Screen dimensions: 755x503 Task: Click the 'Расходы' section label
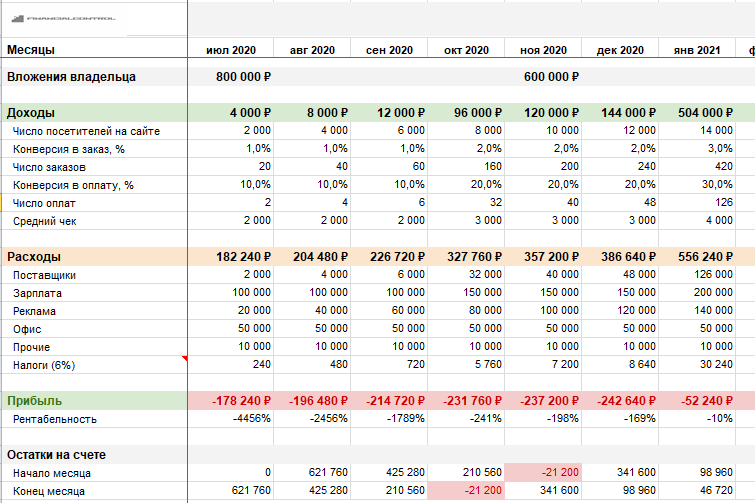34,257
